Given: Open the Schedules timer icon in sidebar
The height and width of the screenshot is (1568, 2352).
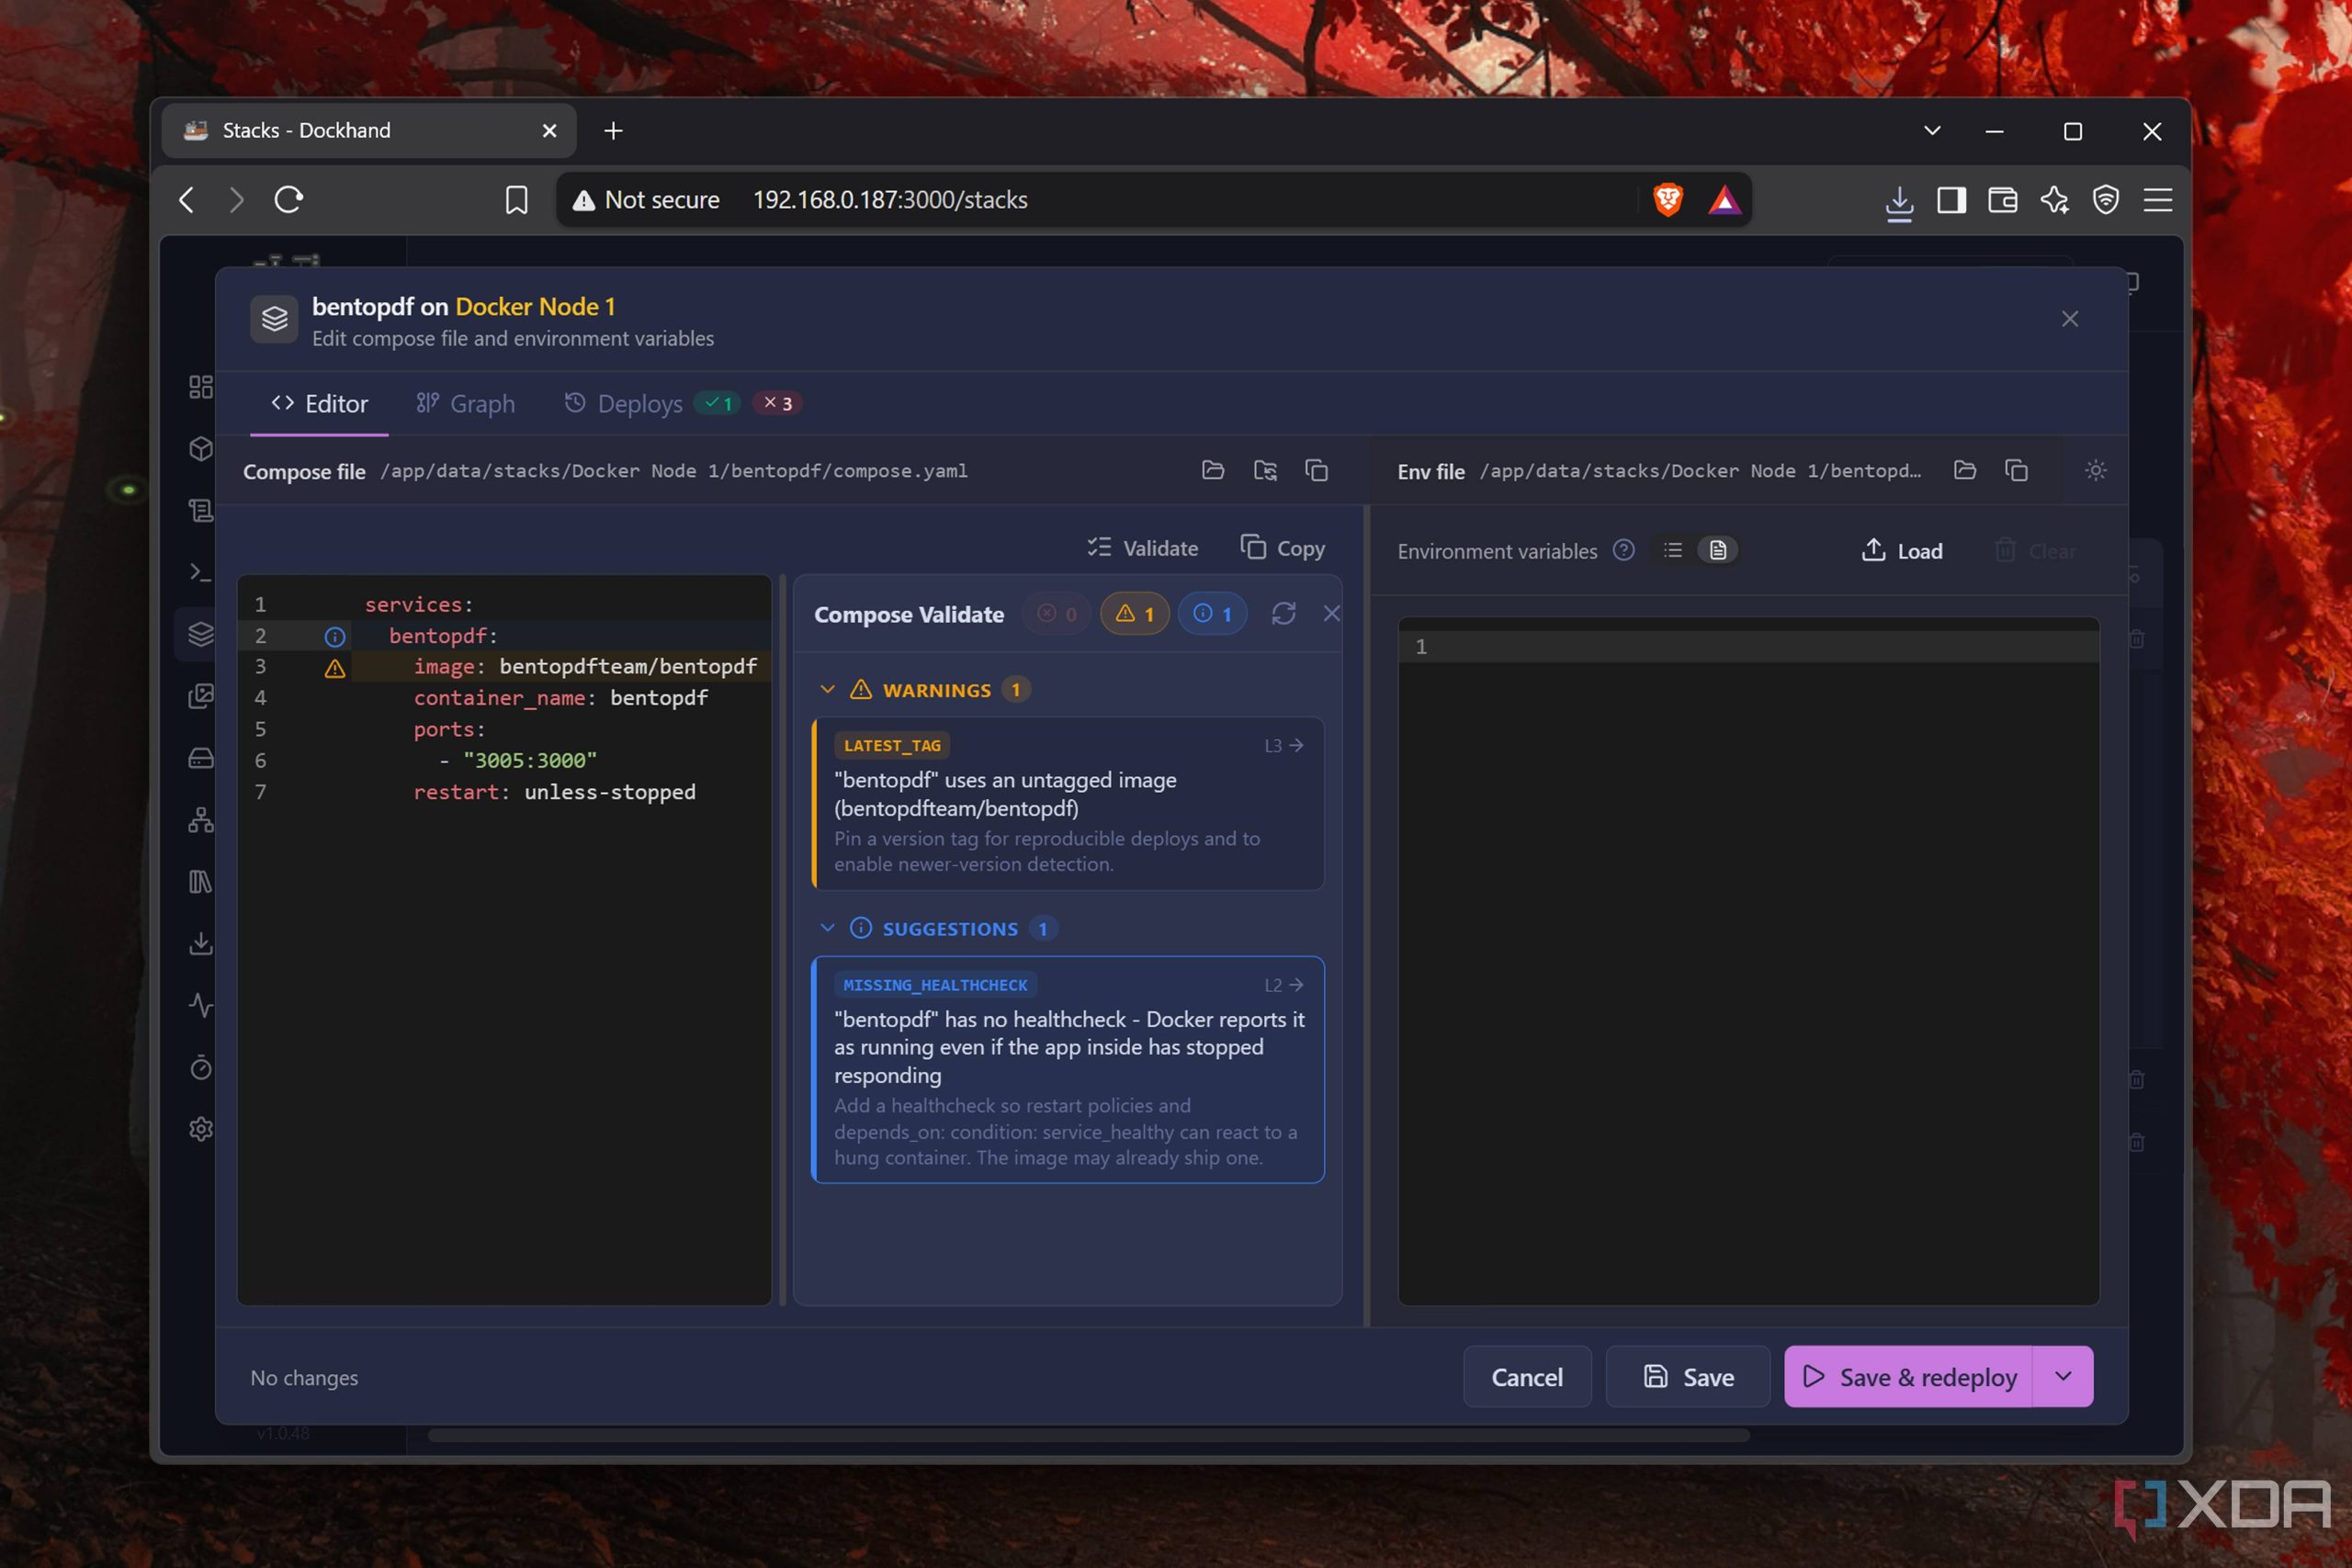Looking at the screenshot, I should [200, 1067].
